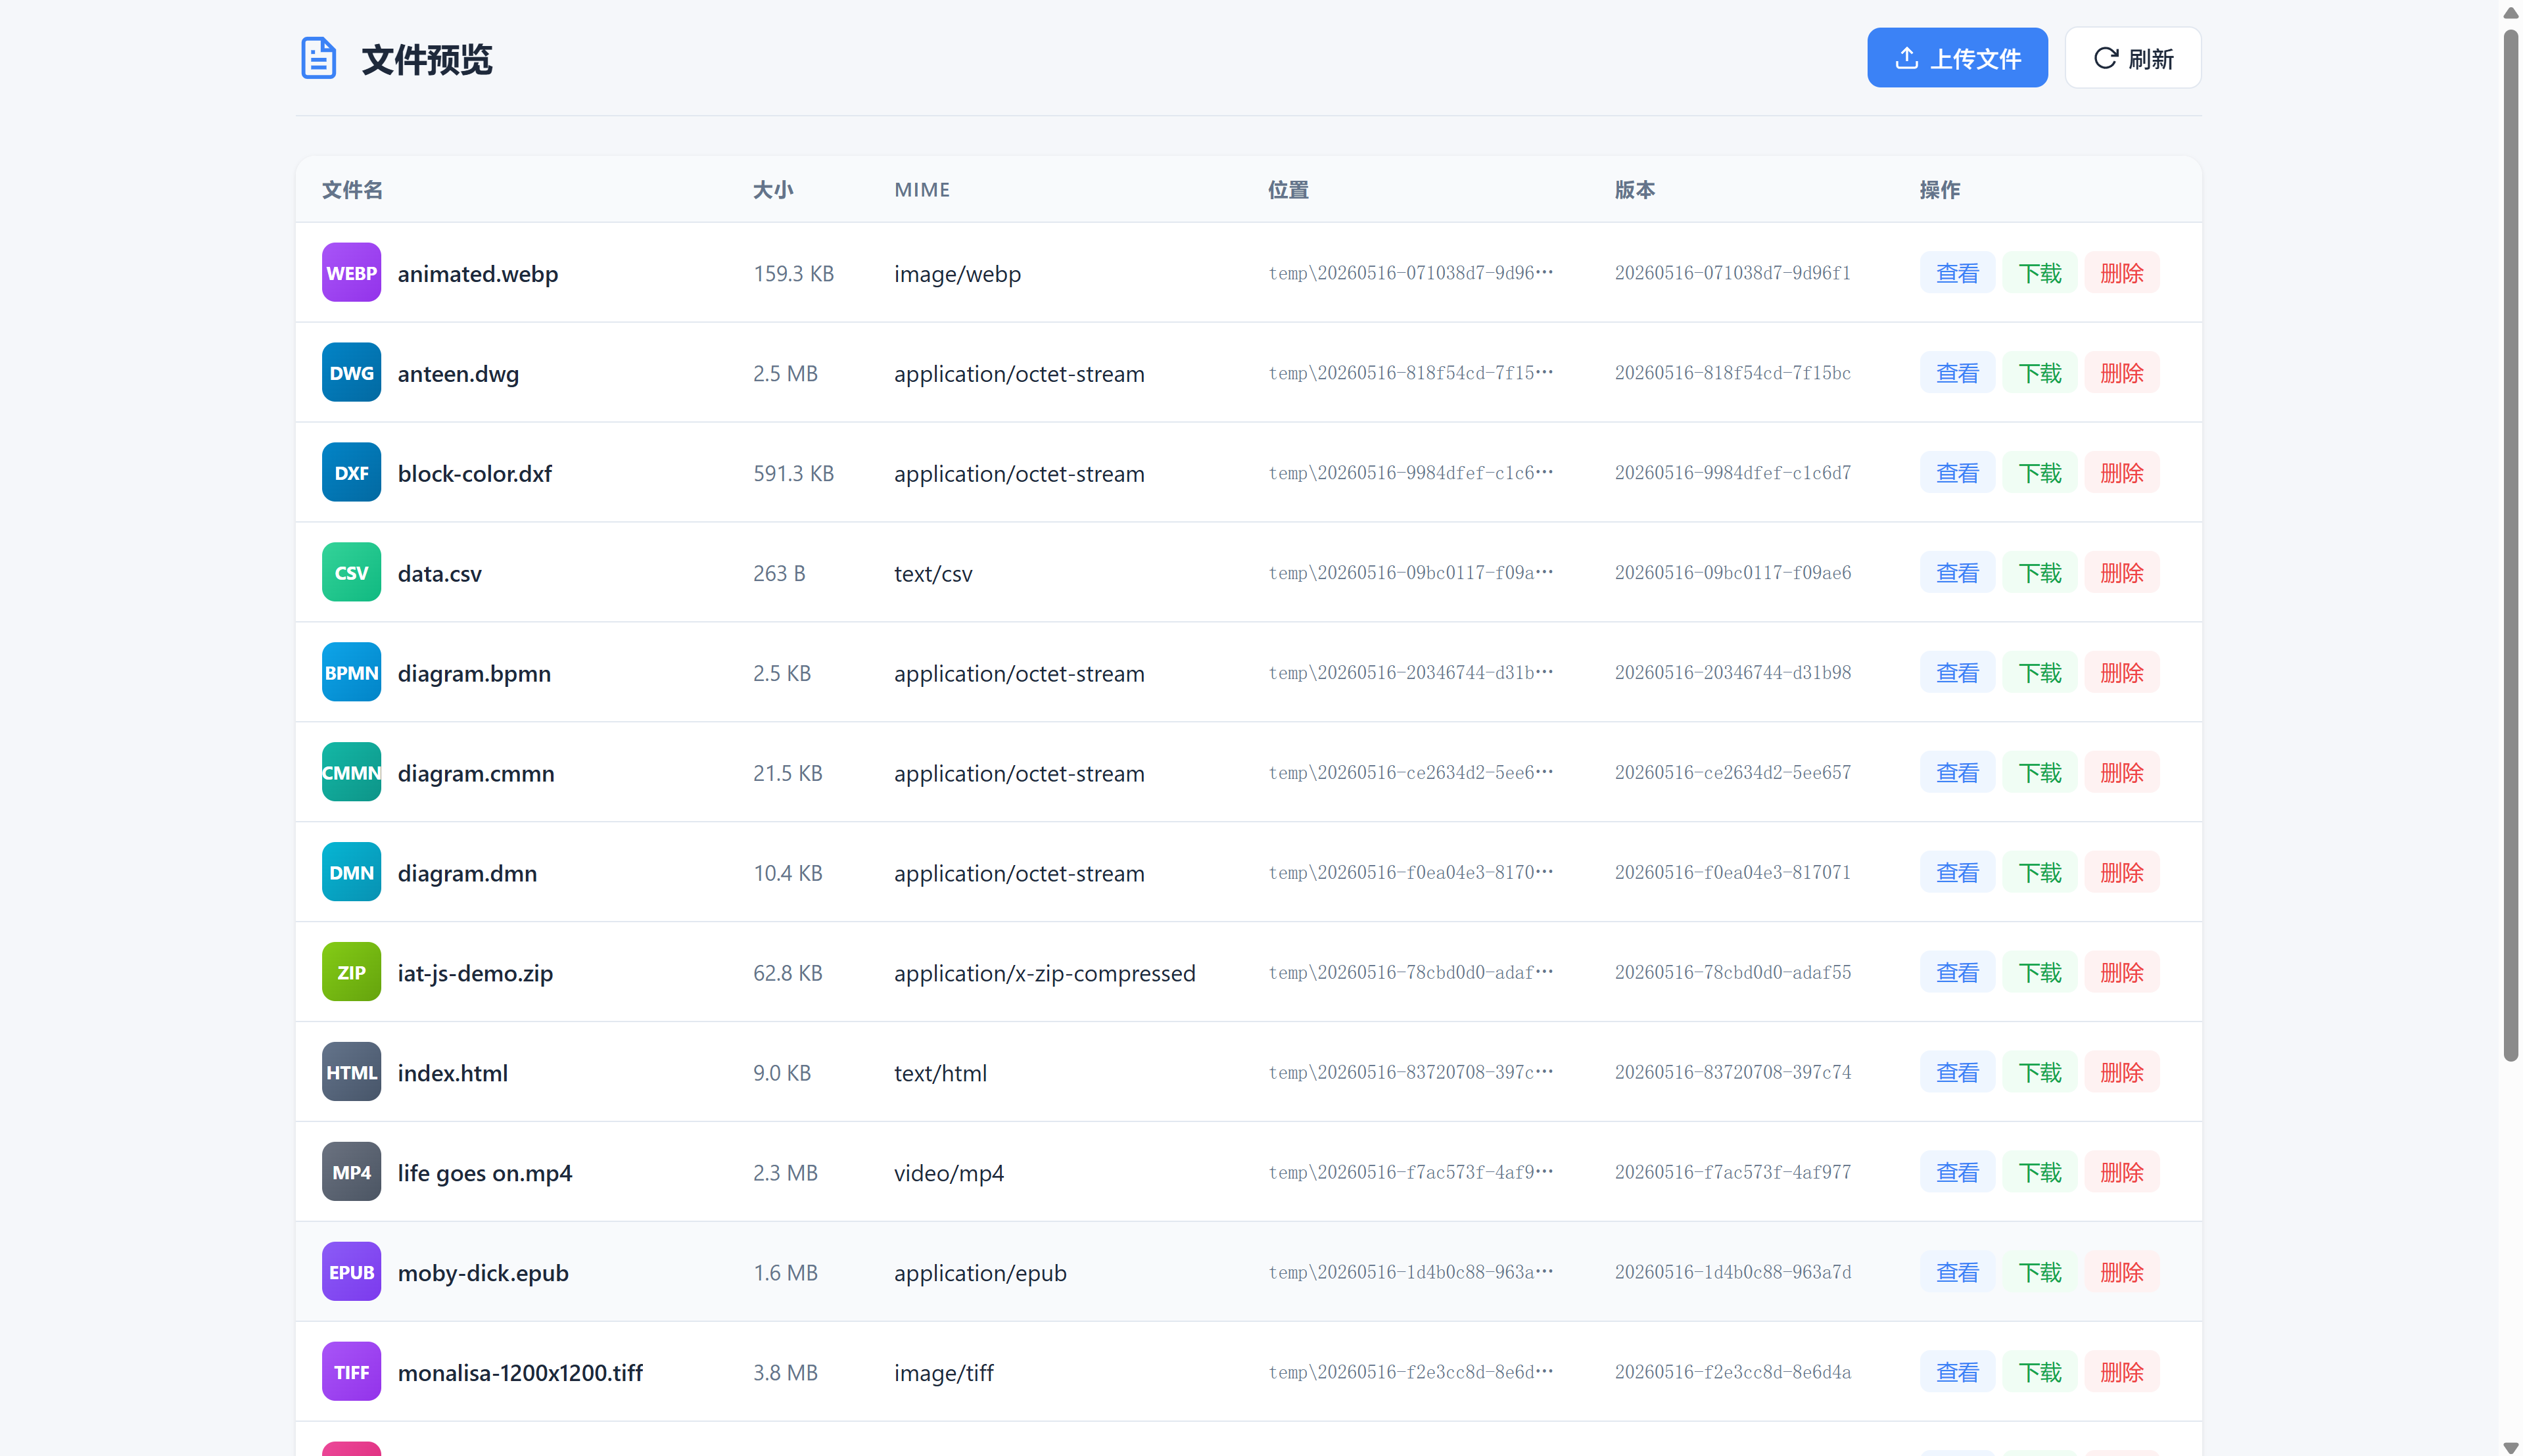This screenshot has height=1456, width=2523.
Task: Select the file name animated.webp
Action: [478, 274]
